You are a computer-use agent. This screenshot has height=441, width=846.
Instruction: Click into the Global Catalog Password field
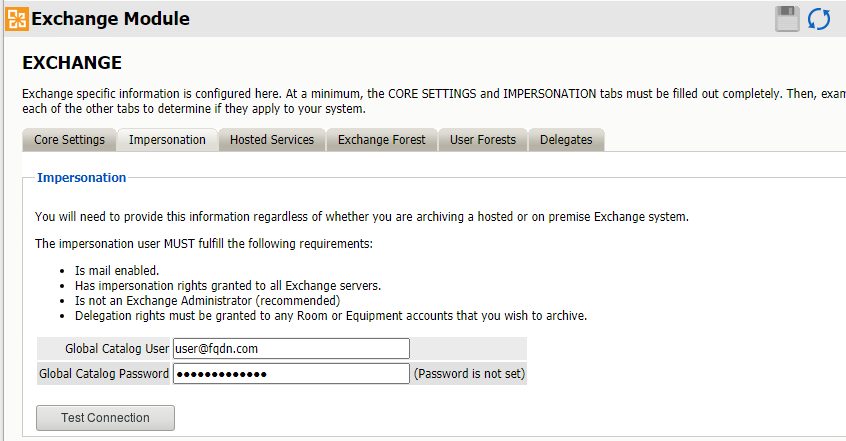291,374
